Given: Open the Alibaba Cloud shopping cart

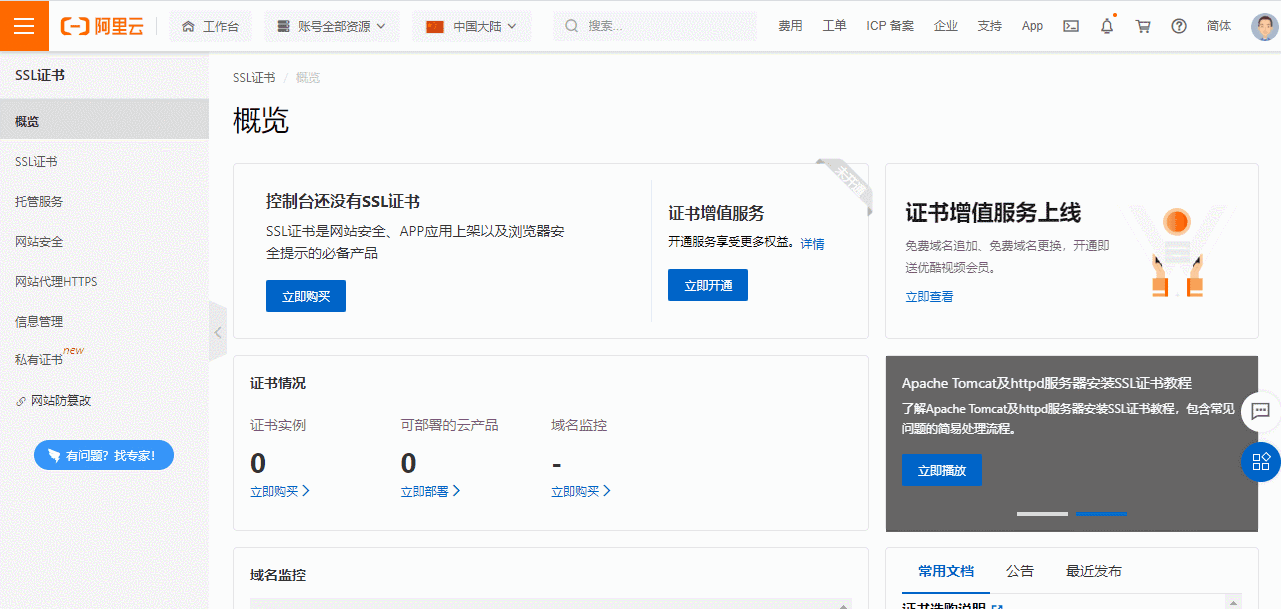Looking at the screenshot, I should pos(1142,25).
